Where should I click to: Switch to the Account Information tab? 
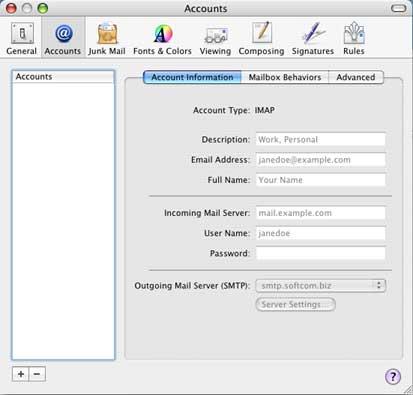[192, 77]
